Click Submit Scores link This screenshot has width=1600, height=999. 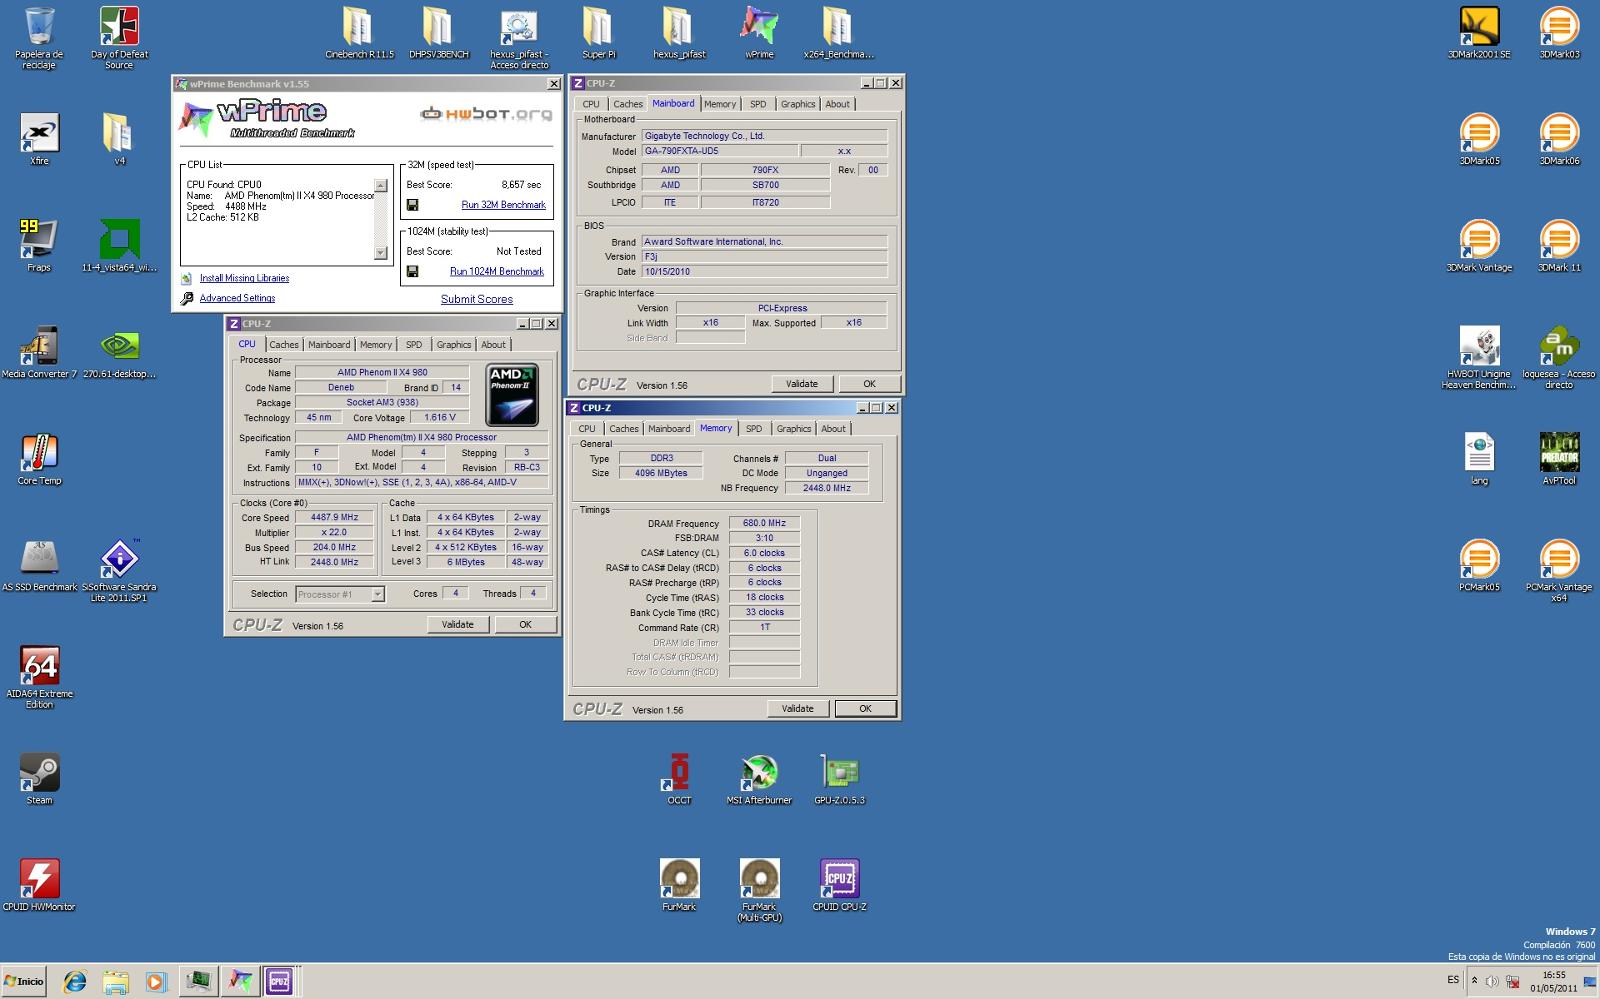coord(477,299)
